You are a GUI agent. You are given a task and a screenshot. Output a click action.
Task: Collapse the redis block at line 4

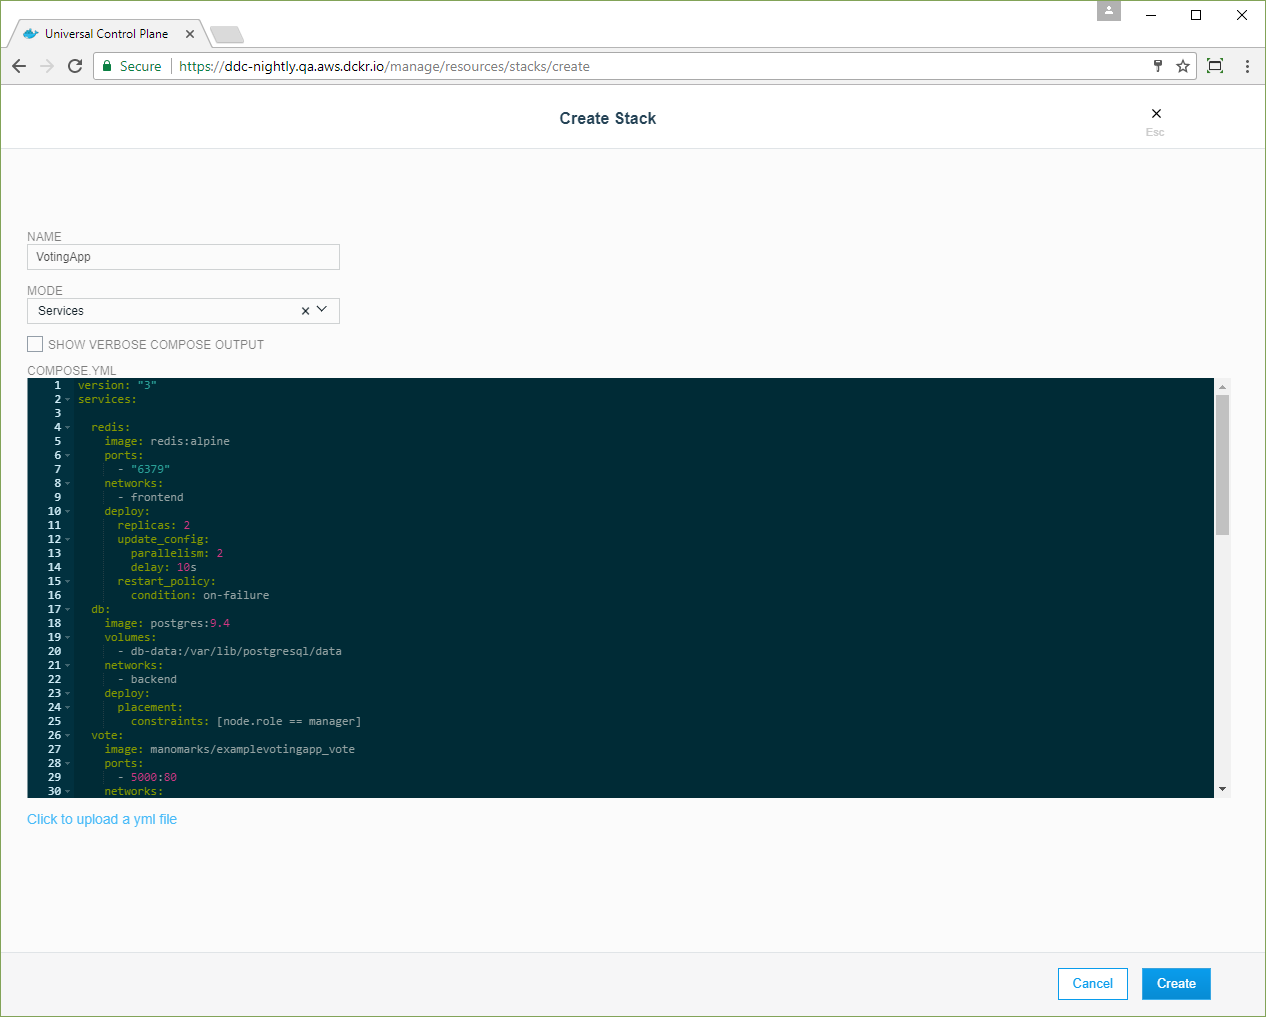click(68, 428)
